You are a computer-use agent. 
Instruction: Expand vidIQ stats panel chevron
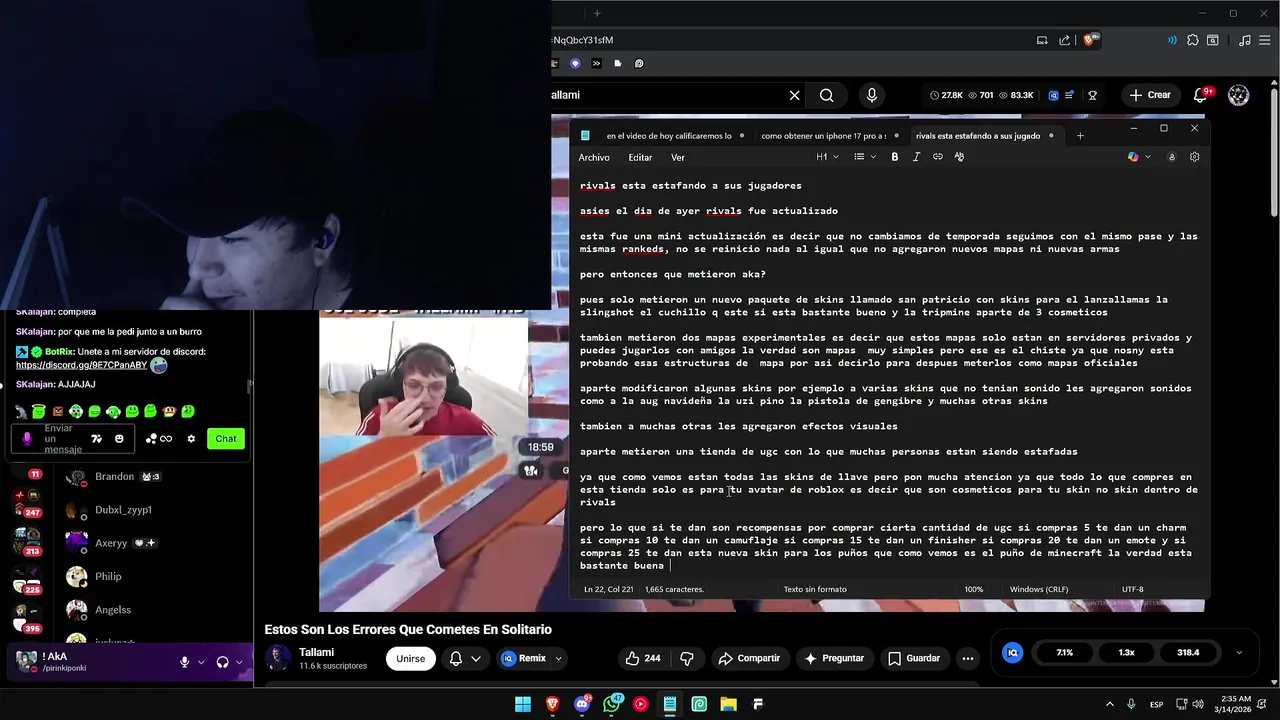[1239, 652]
